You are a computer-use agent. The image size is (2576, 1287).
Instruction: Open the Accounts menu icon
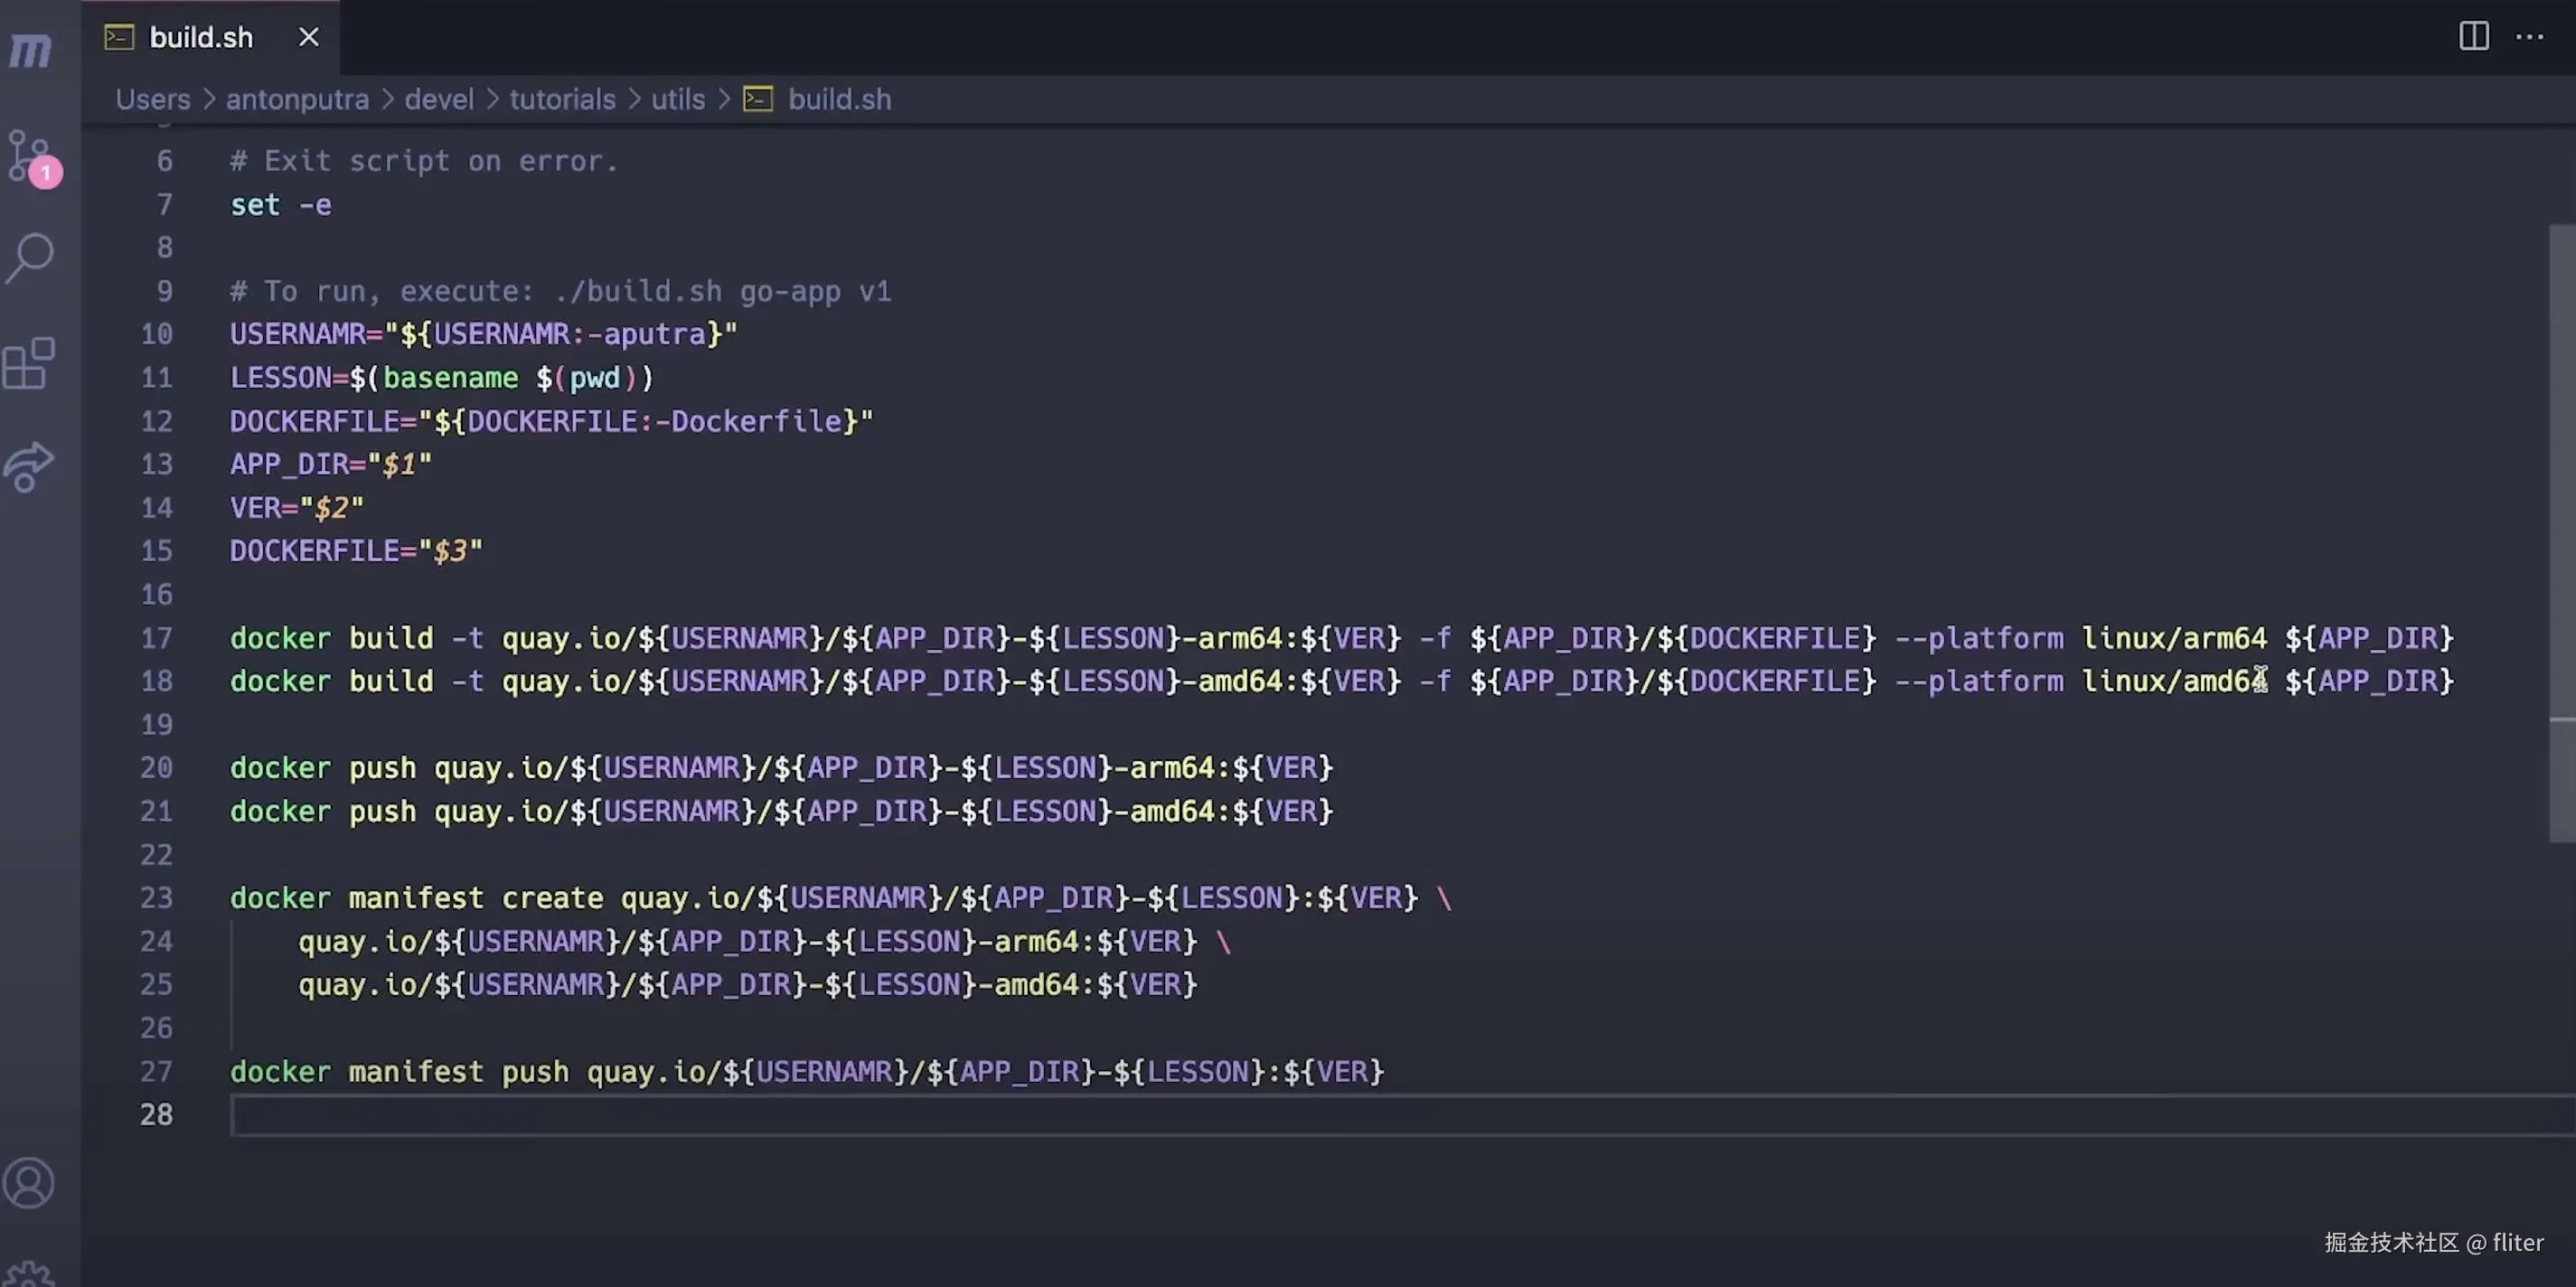30,1182
